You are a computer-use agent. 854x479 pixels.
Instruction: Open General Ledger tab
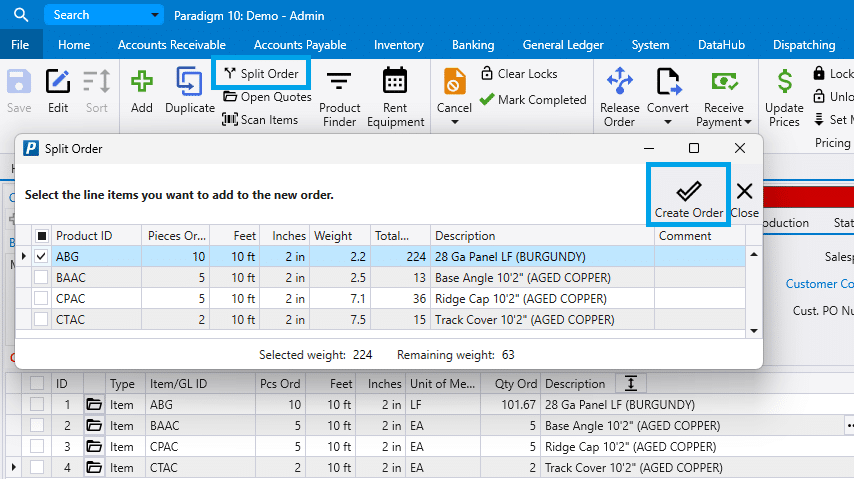(x=563, y=45)
